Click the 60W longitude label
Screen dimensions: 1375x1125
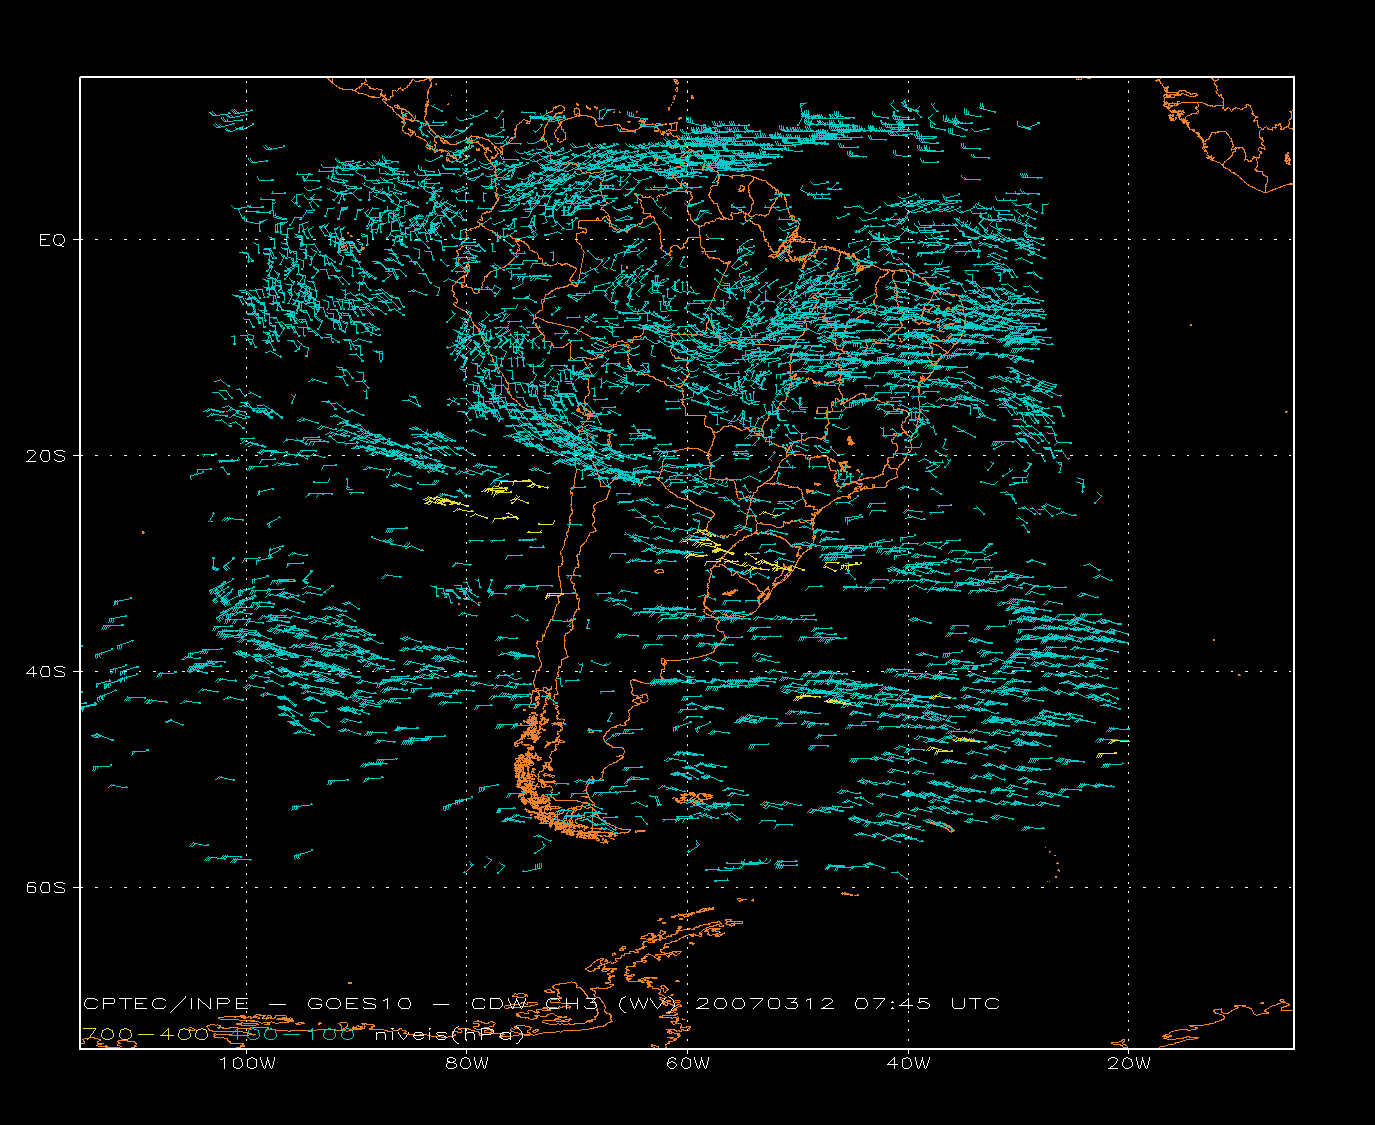pos(688,1063)
